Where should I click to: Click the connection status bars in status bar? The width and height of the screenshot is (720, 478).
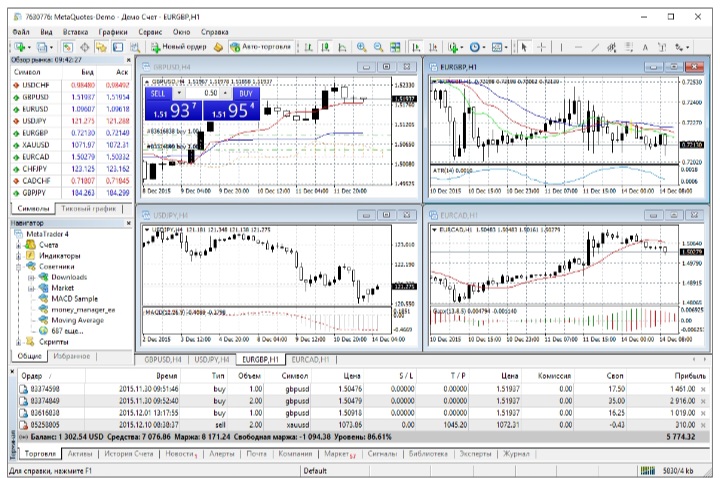coord(648,470)
